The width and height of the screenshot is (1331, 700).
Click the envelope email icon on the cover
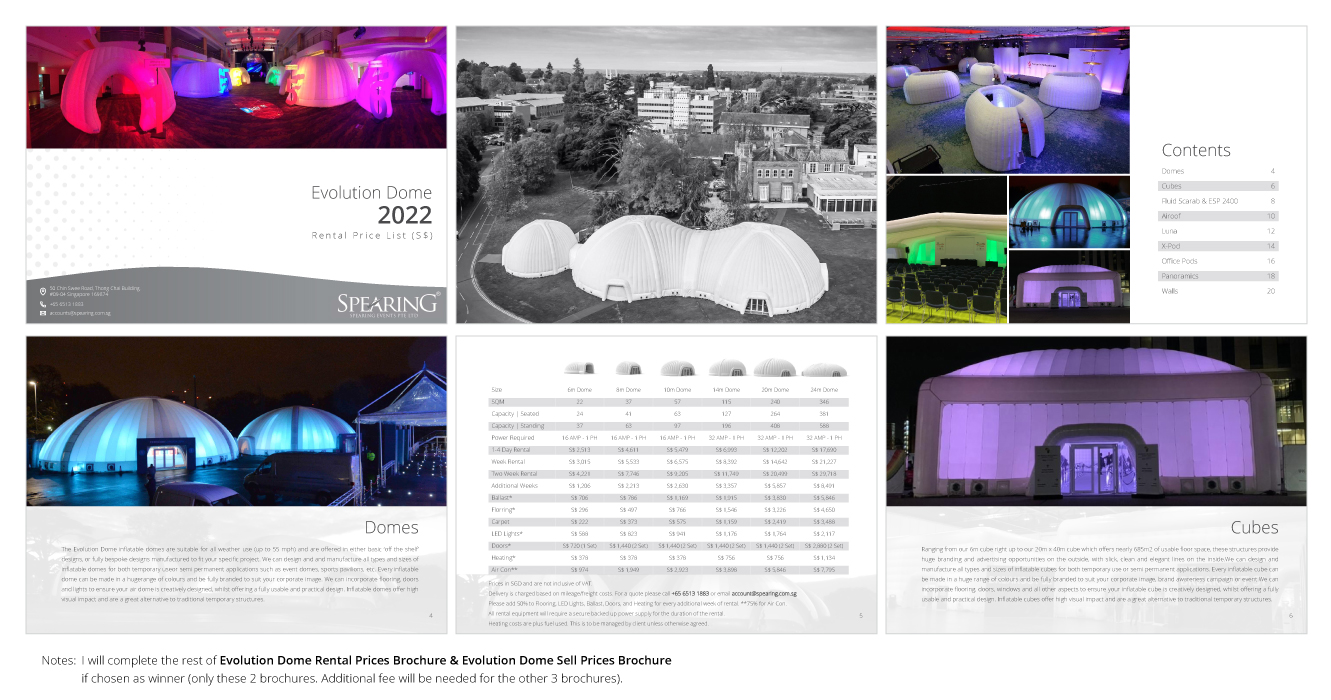click(x=42, y=313)
